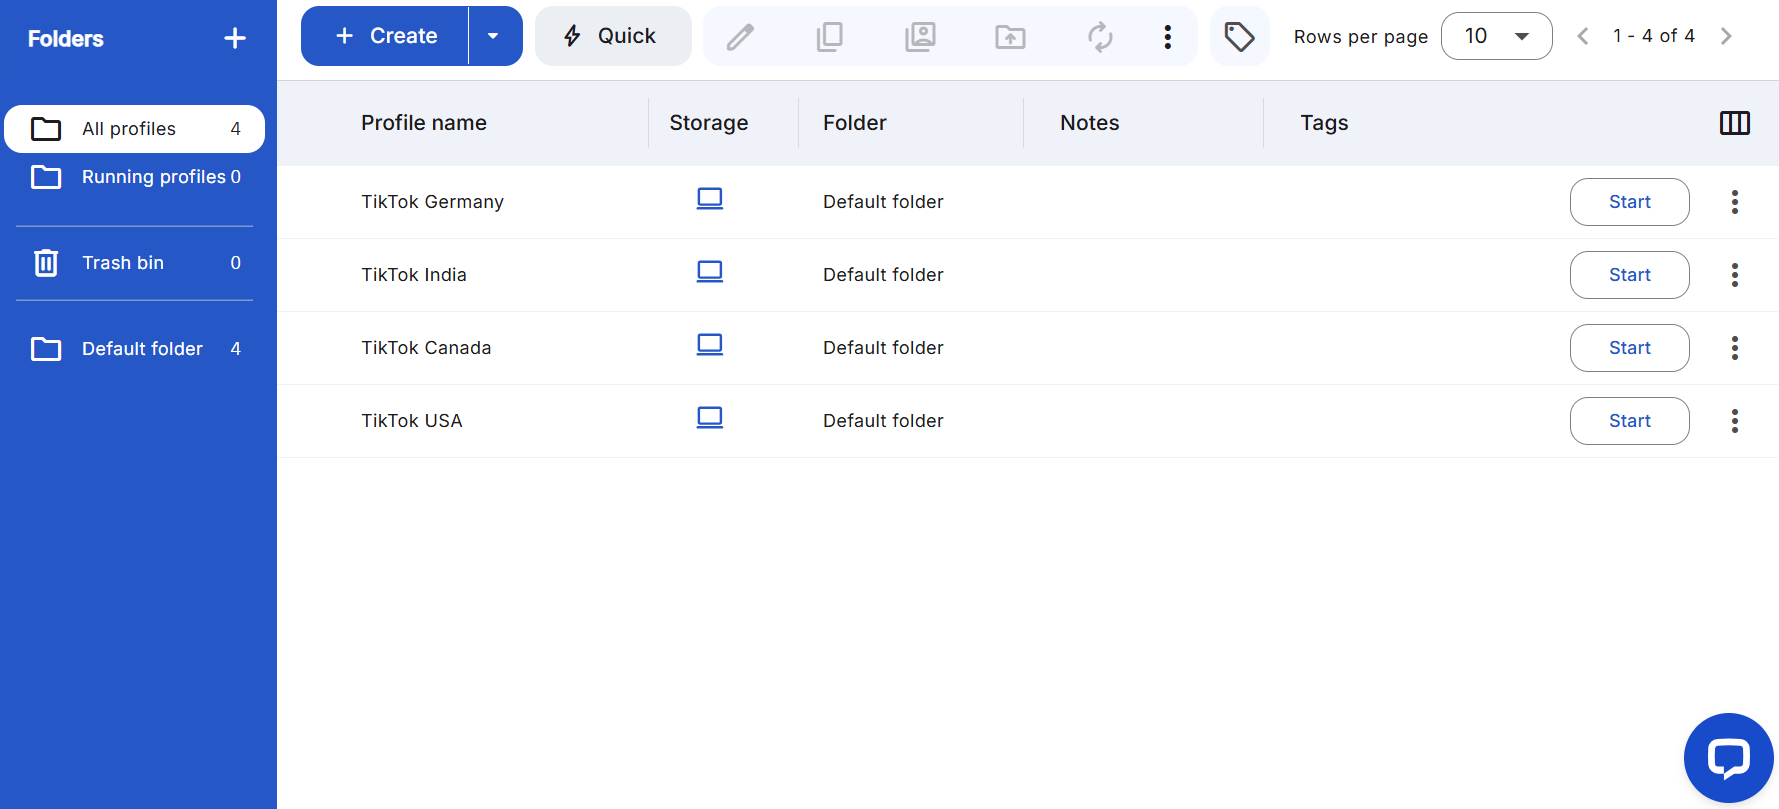Click the Storage column header
Viewport: 1779px width, 809px height.
[x=709, y=123]
